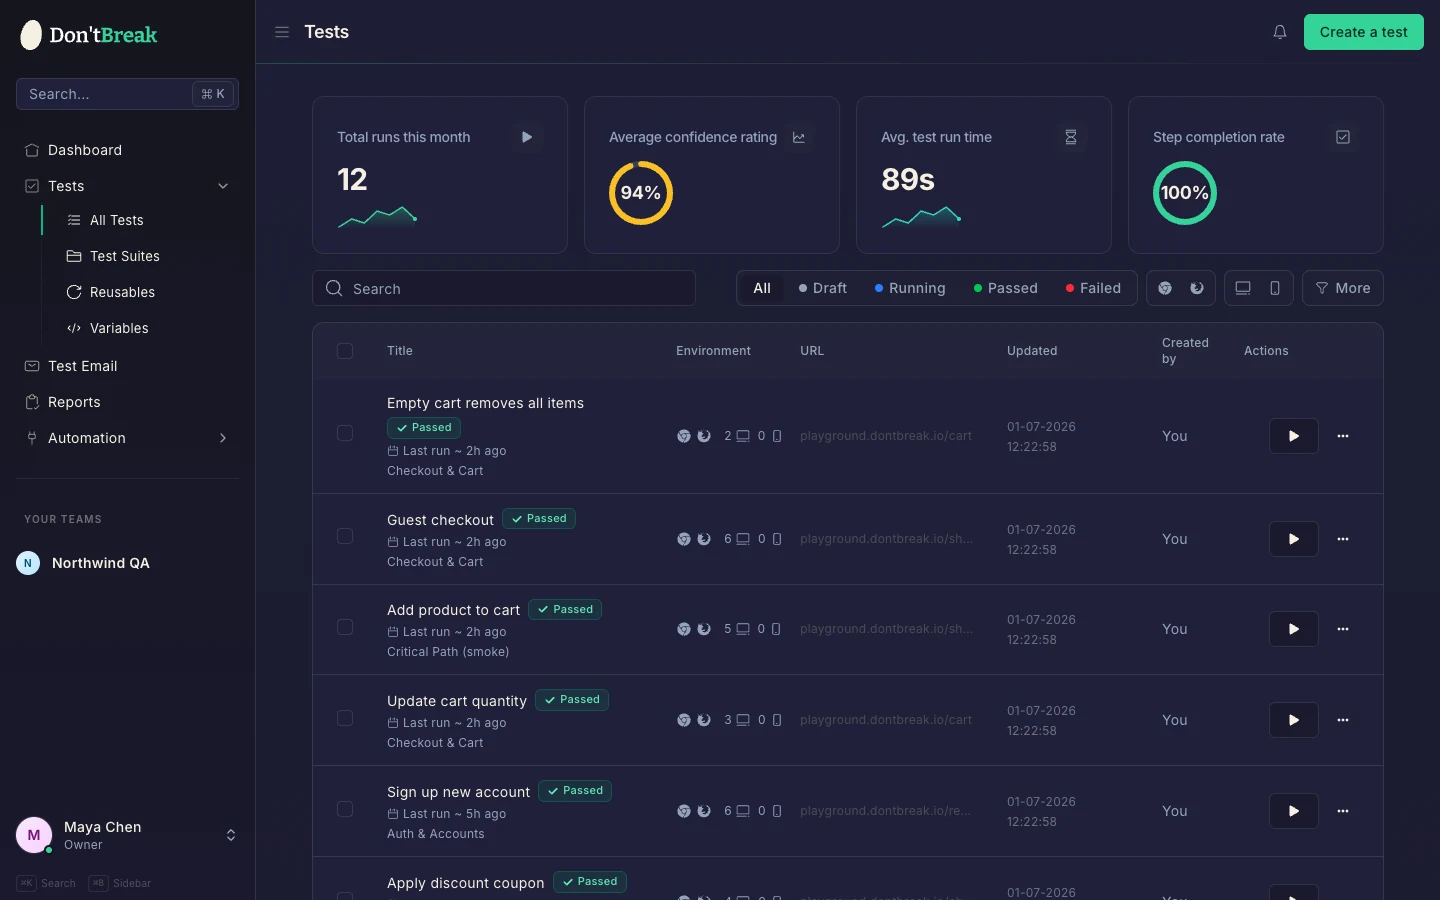Focus the tests table Search field
The image size is (1440, 900).
[504, 288]
